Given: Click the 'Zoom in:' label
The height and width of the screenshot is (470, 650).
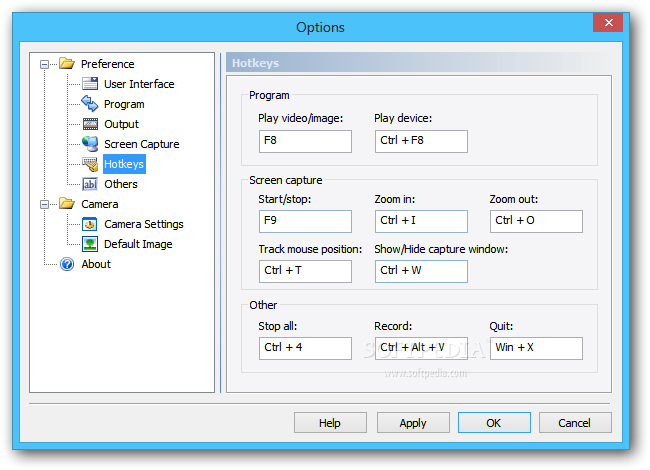Looking at the screenshot, I should (x=394, y=199).
